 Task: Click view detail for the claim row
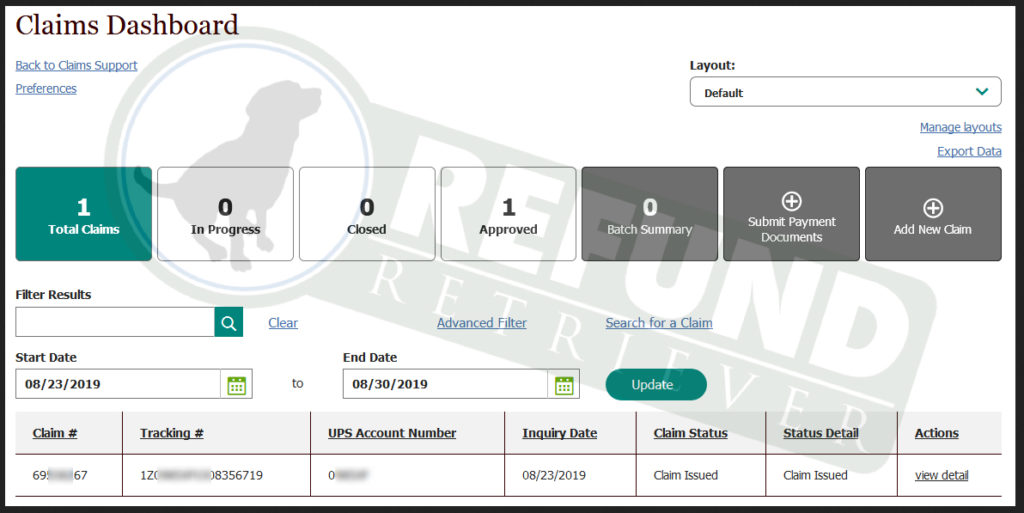tap(941, 476)
